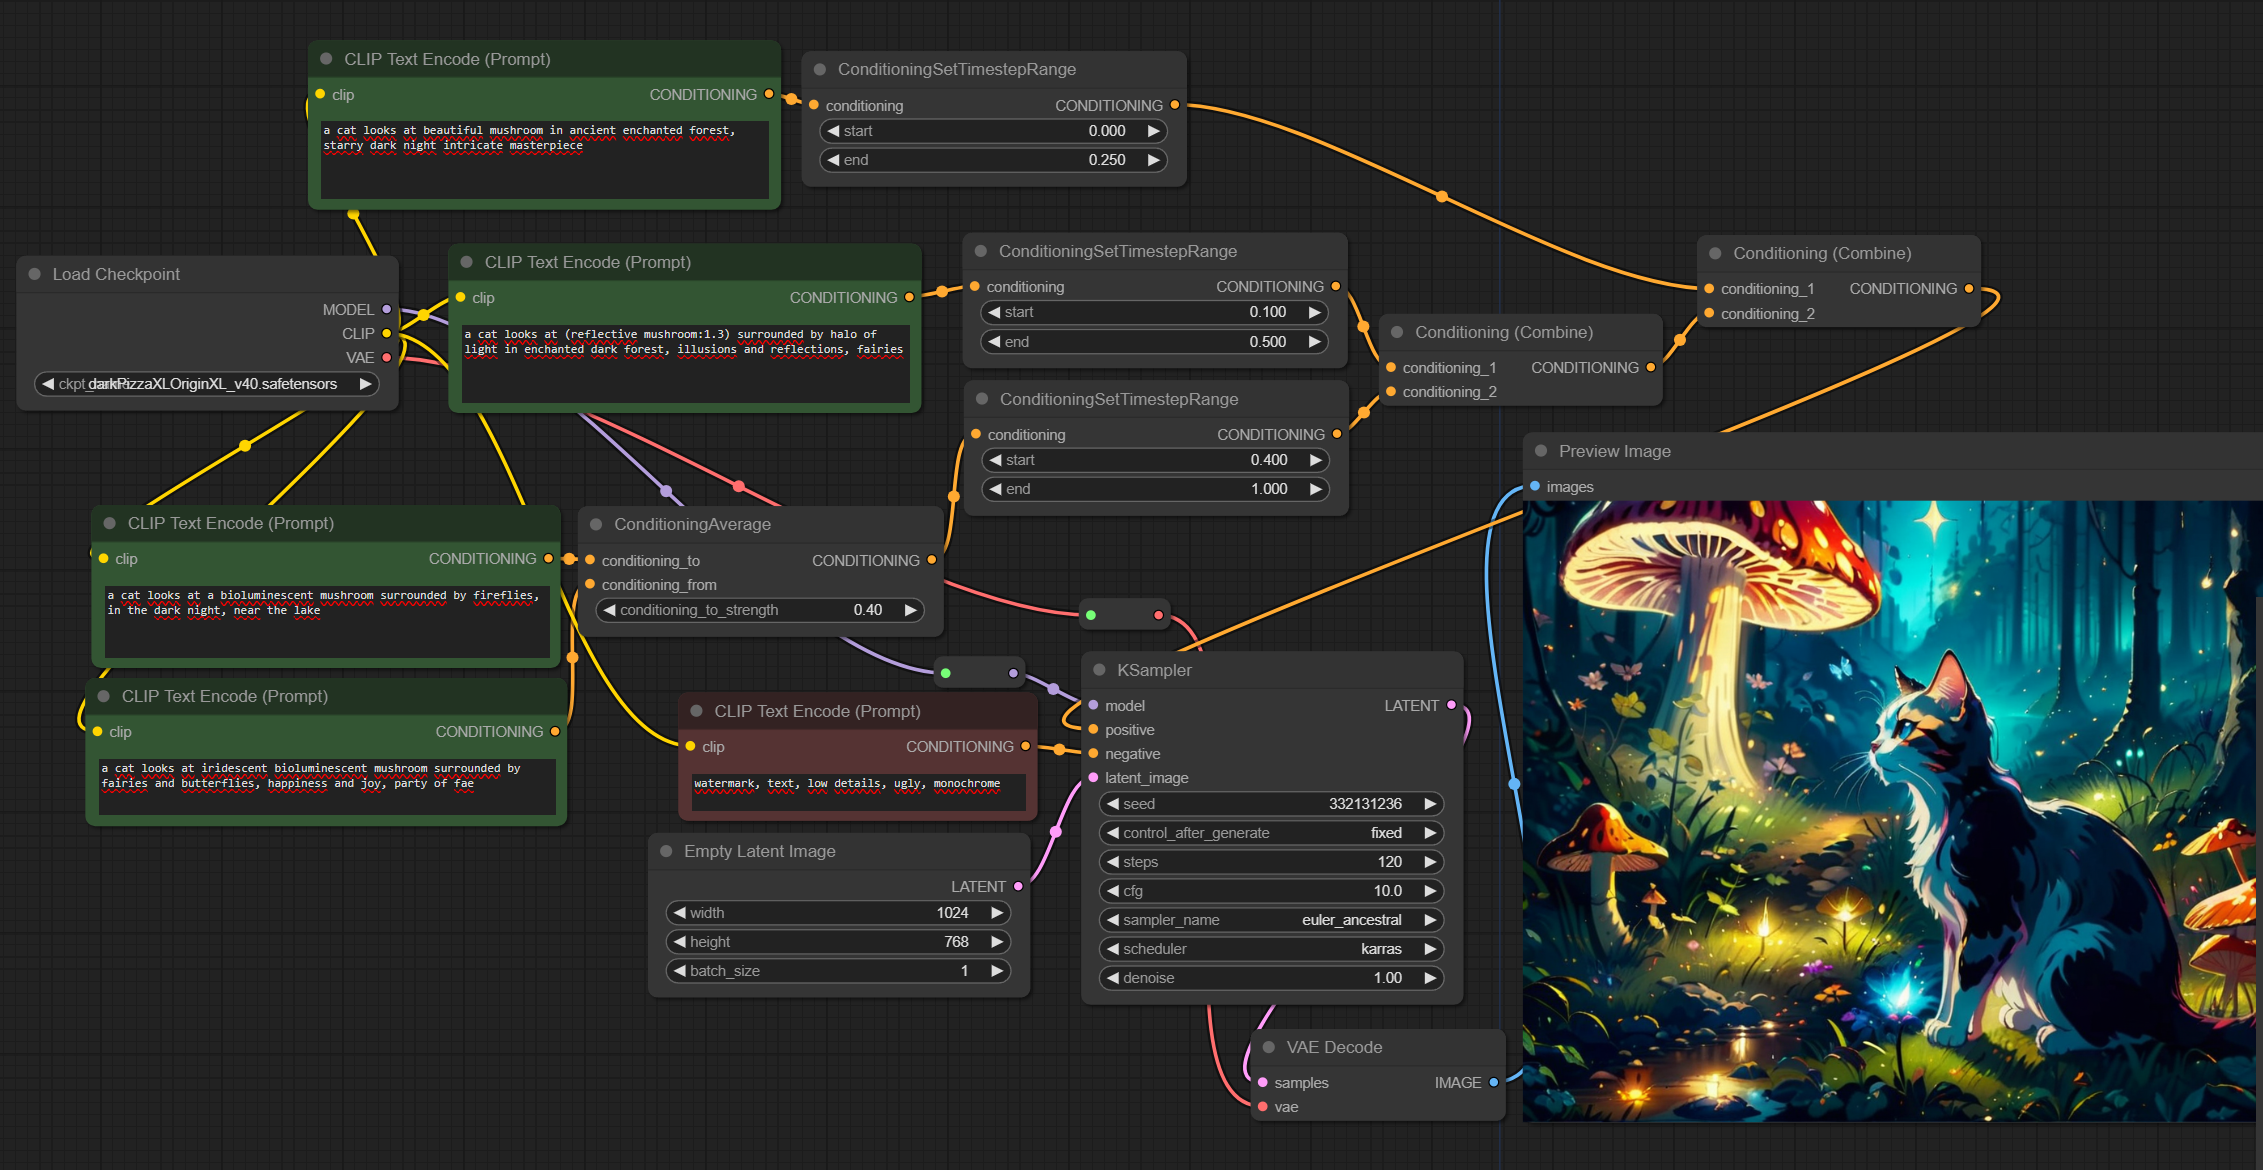
Task: Click the positive input socket on KSampler
Action: [x=1093, y=729]
